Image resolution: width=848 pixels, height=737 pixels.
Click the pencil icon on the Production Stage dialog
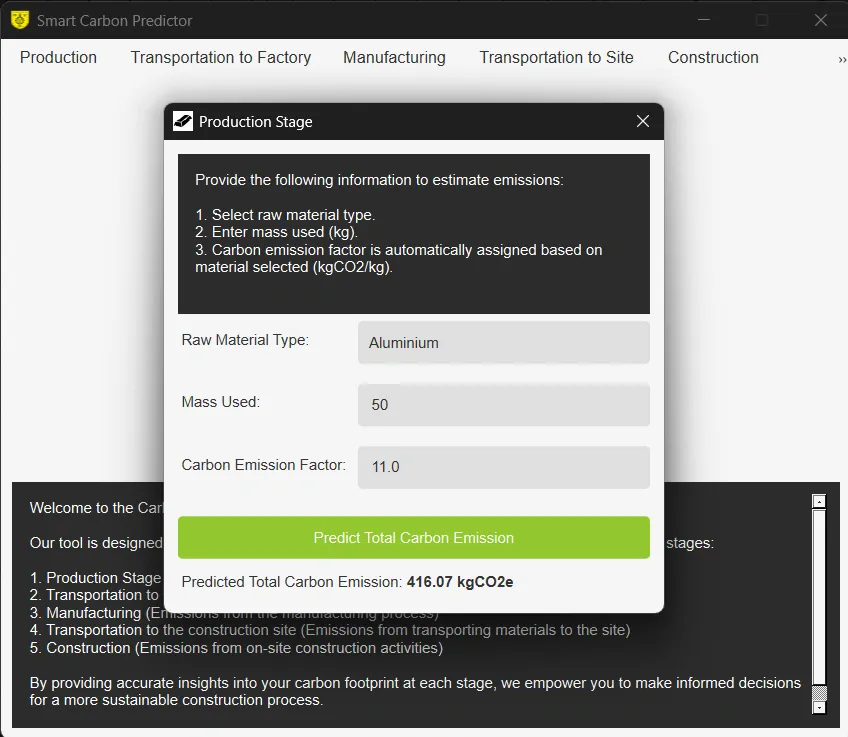click(183, 121)
